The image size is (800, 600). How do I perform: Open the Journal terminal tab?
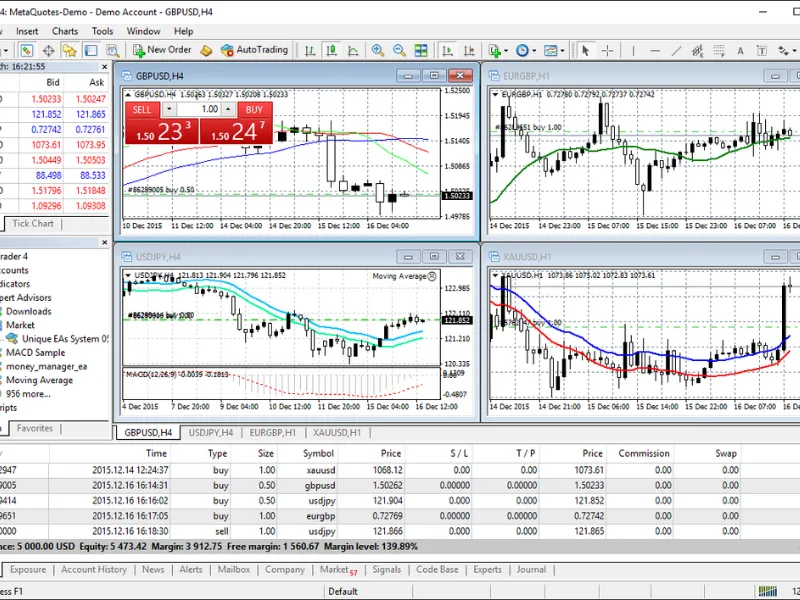[x=531, y=569]
